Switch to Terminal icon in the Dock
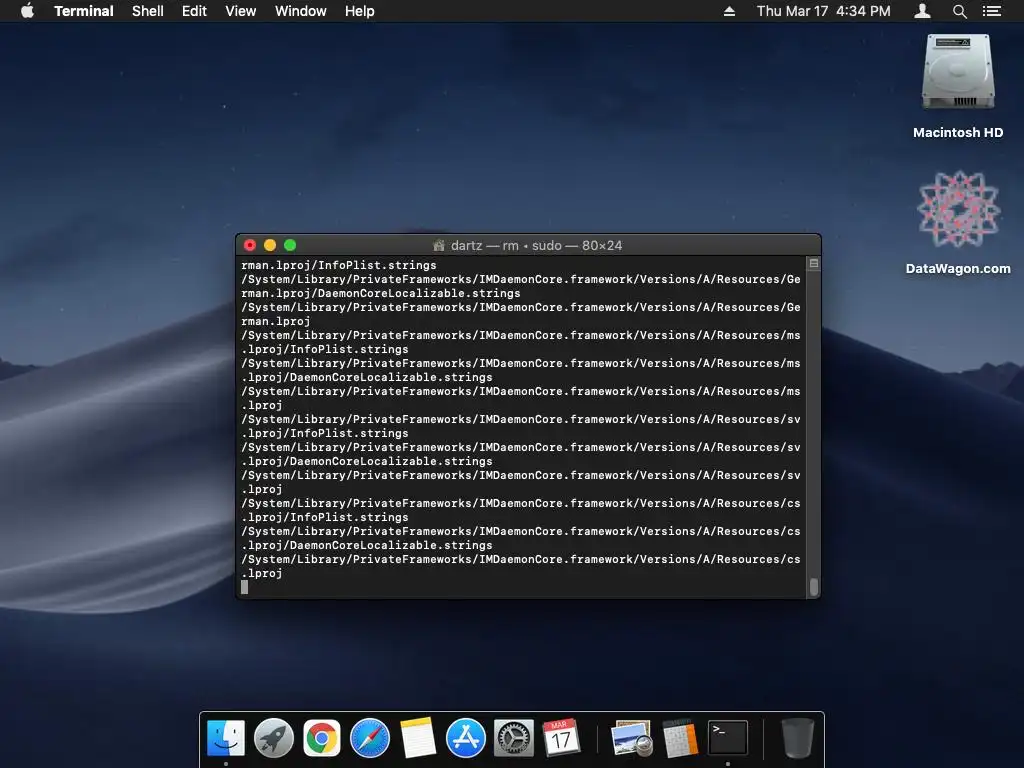Viewport: 1024px width, 768px height. click(x=728, y=738)
